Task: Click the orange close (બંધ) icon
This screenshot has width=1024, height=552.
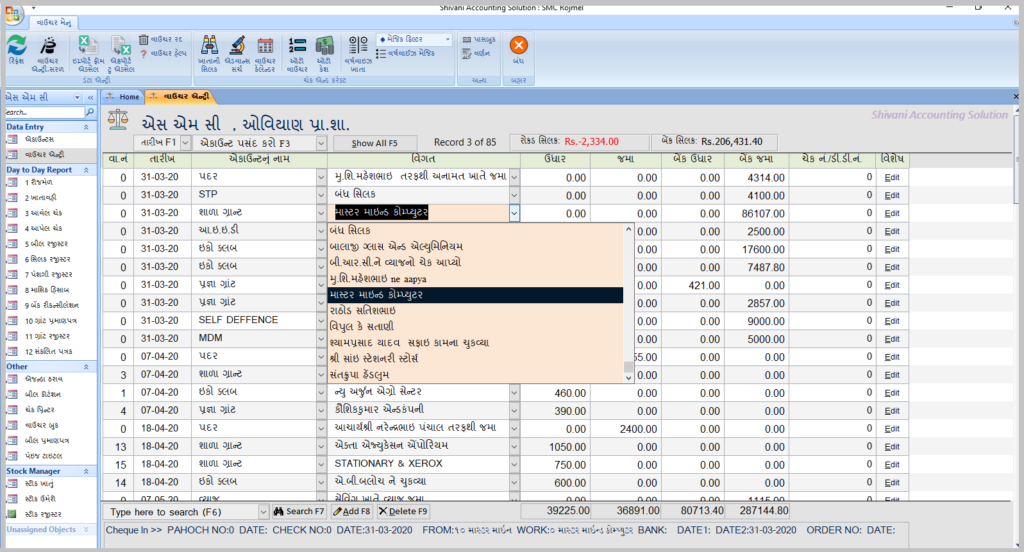Action: pos(519,46)
